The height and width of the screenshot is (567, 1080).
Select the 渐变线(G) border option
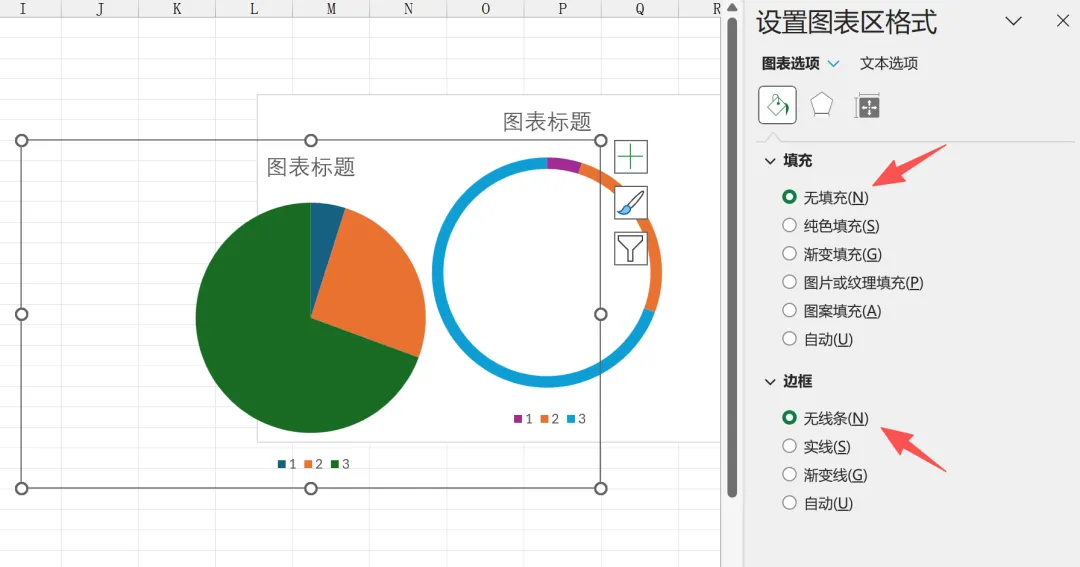pos(824,475)
